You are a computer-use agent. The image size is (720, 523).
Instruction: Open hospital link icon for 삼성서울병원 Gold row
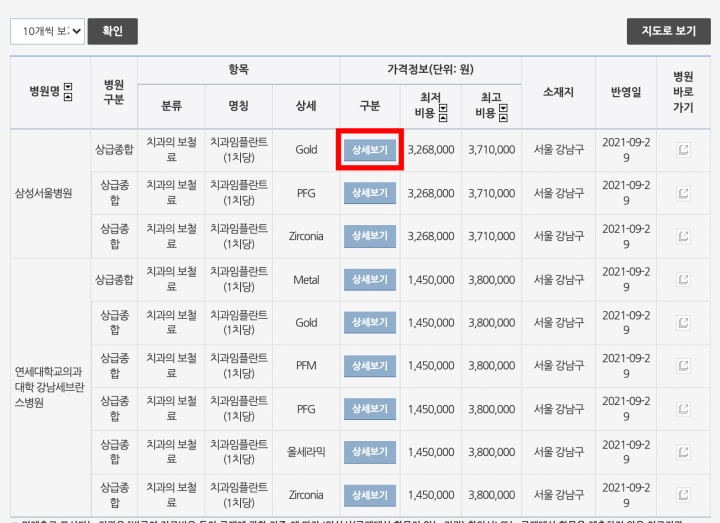683,150
